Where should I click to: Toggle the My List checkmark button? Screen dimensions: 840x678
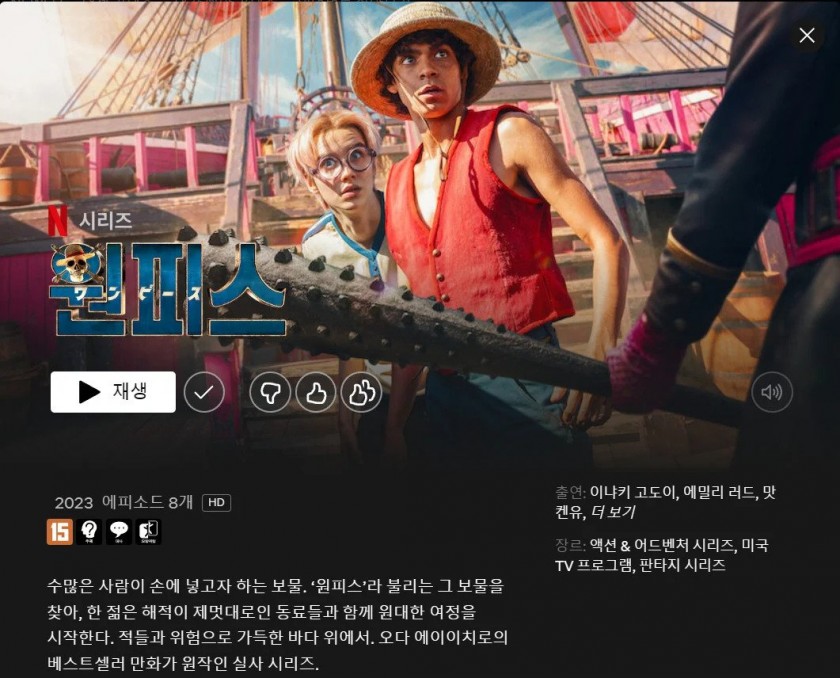pos(204,392)
